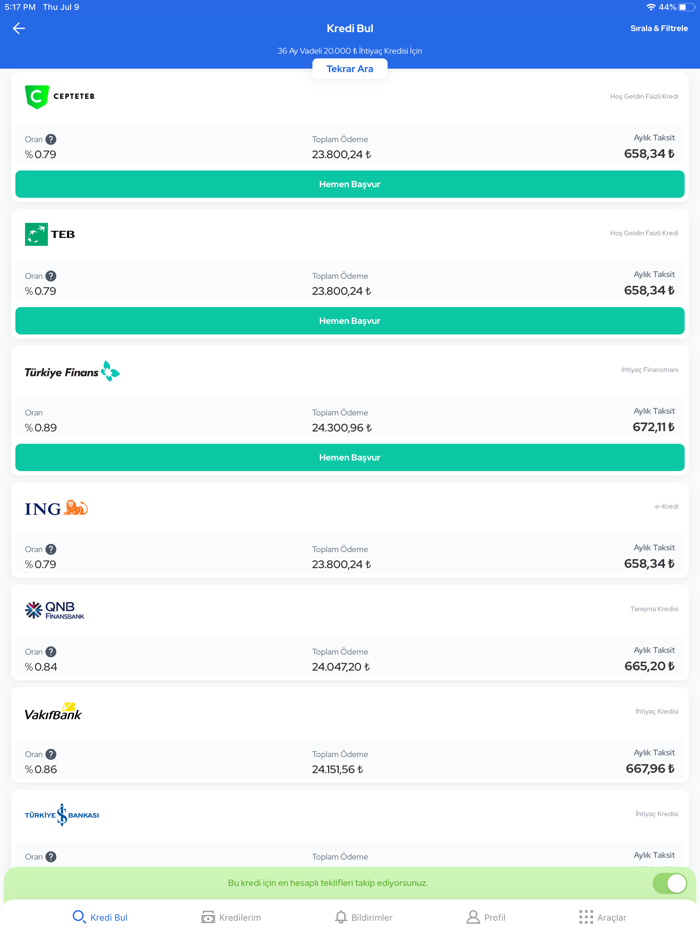
Task: Open the Sırala & Filtrele options
Action: (658, 29)
